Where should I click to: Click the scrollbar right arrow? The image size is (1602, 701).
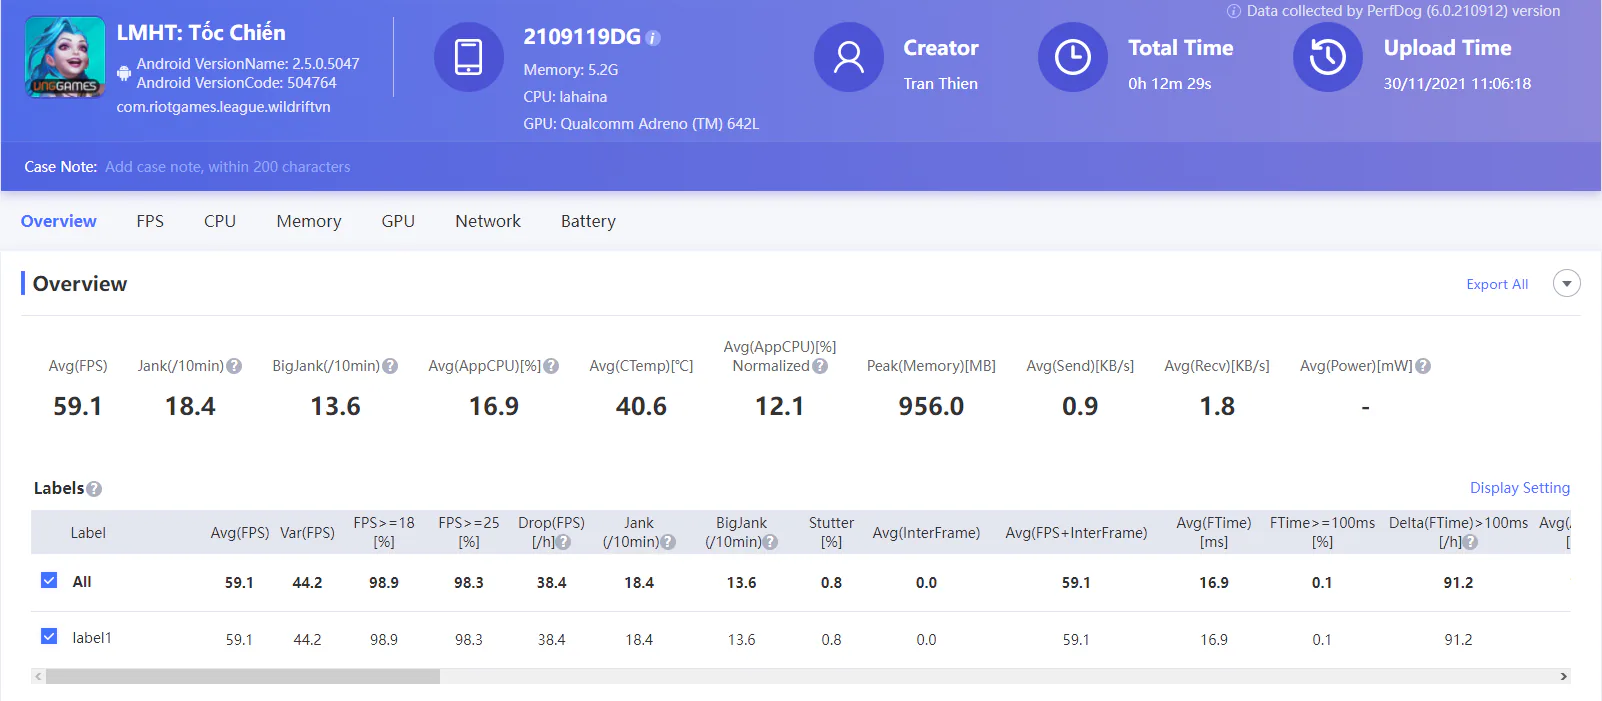[x=1563, y=677]
